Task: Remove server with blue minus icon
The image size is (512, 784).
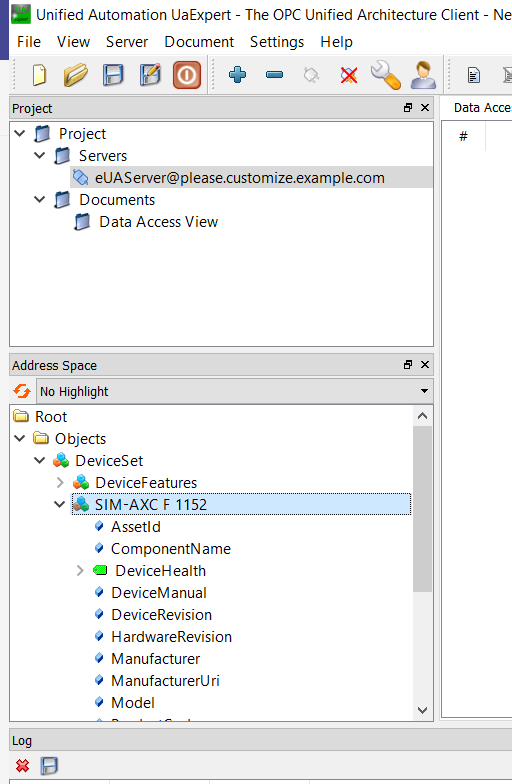Action: click(x=274, y=75)
